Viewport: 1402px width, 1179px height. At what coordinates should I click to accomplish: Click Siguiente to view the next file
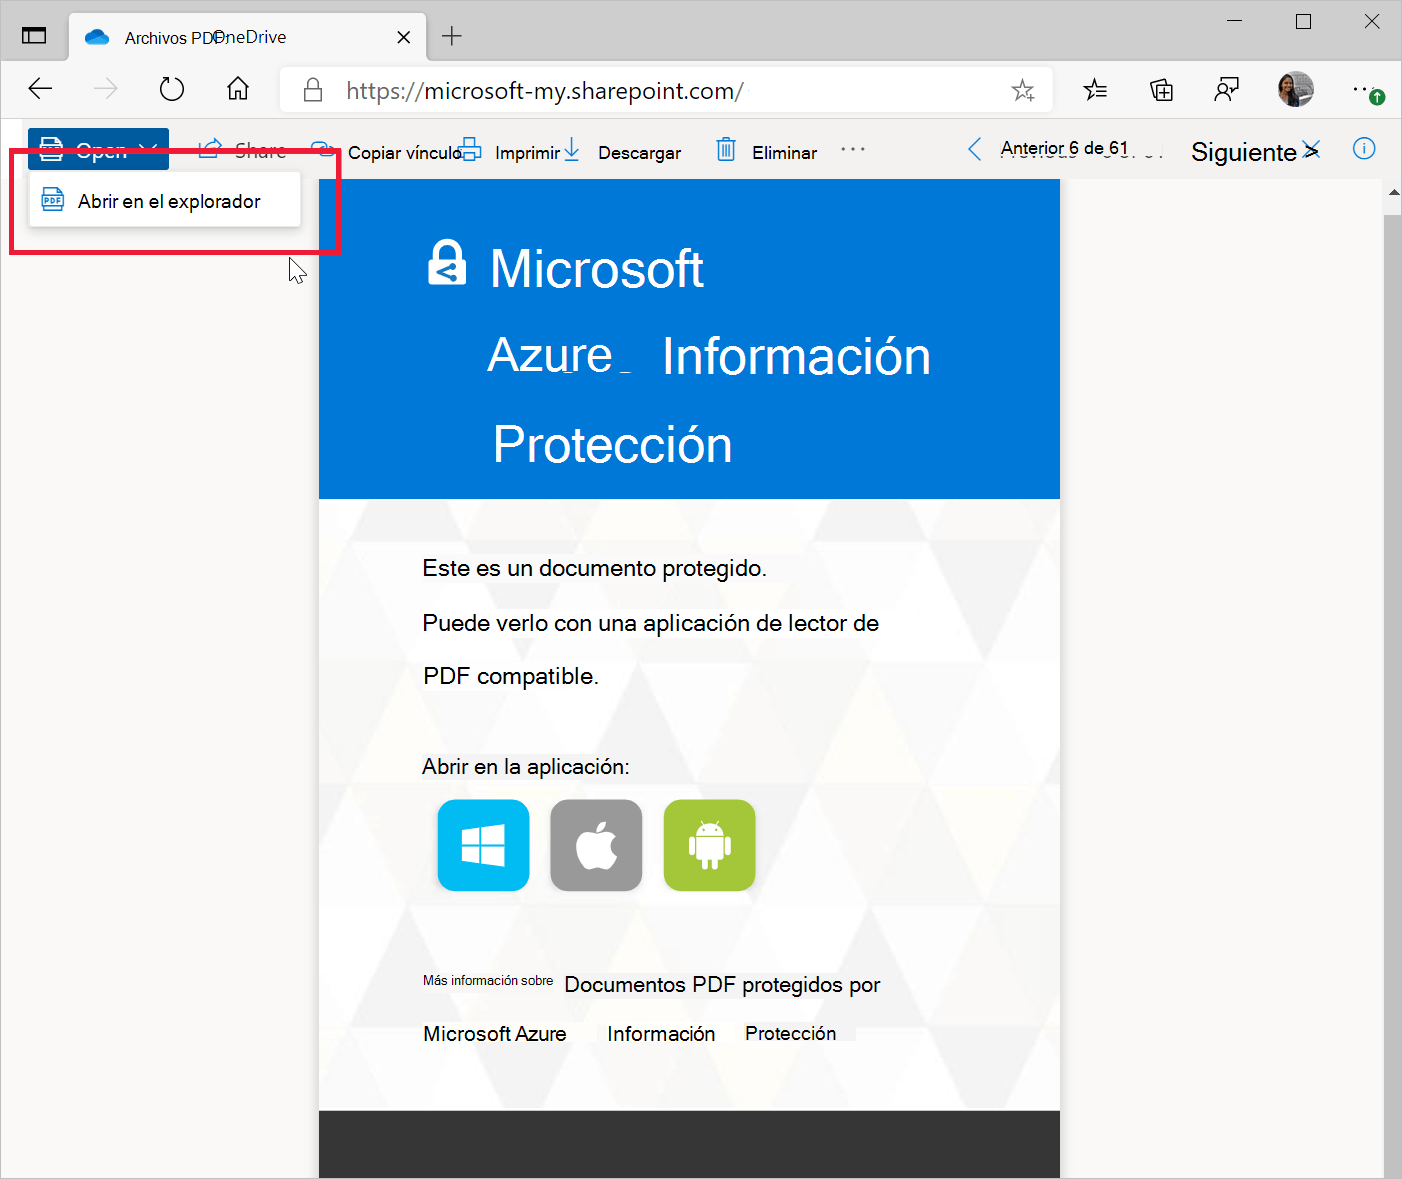pos(1245,151)
